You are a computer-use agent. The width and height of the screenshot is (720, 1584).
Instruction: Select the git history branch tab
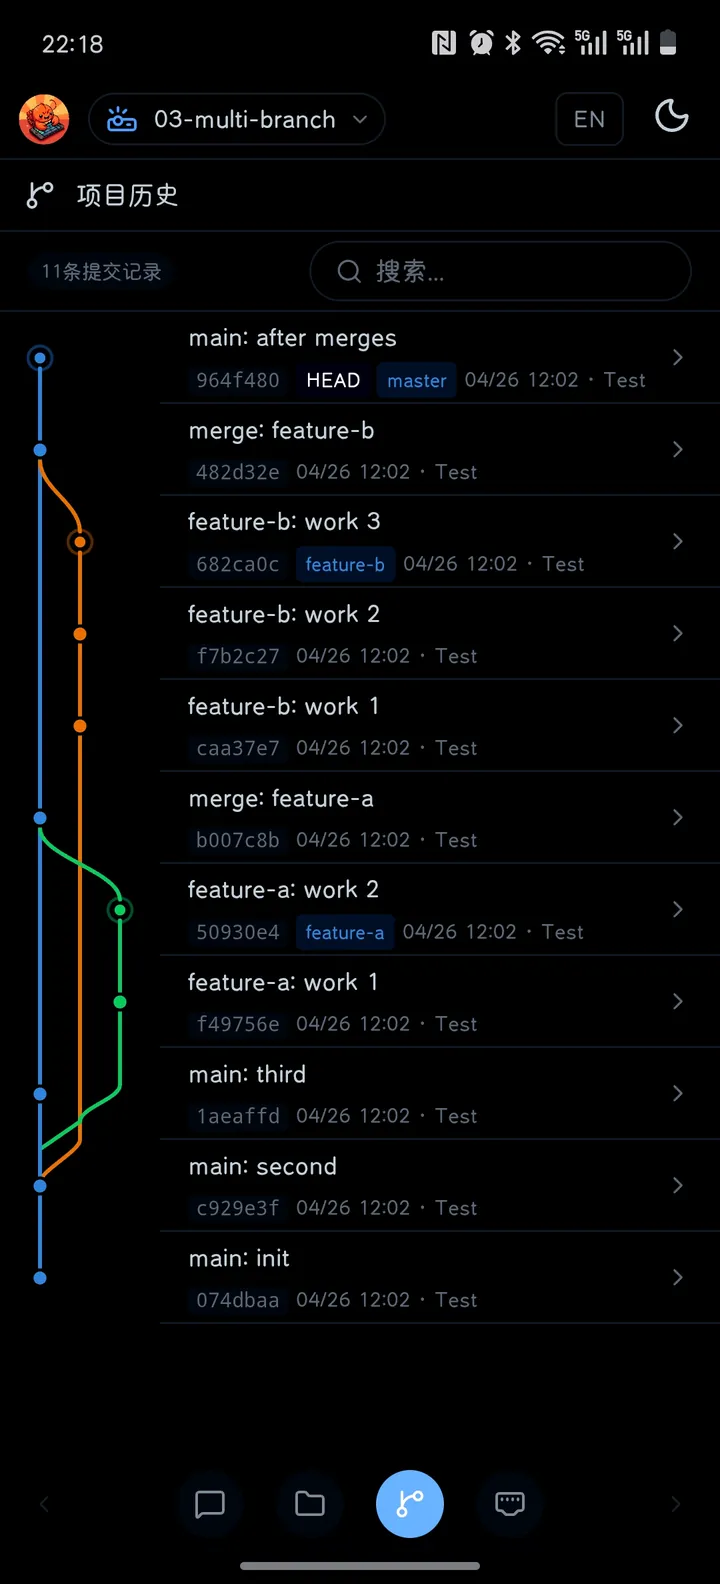click(x=410, y=1504)
